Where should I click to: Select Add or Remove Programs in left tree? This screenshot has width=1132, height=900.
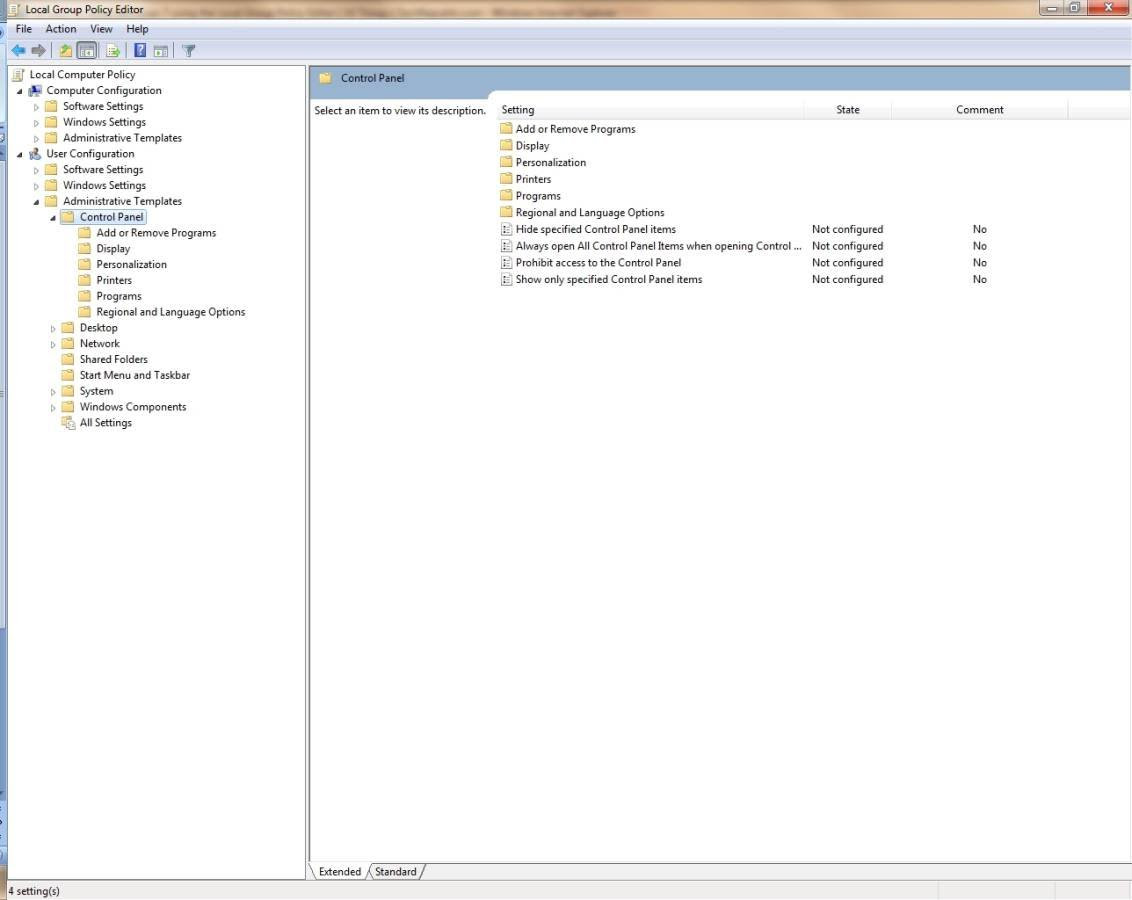coord(156,233)
